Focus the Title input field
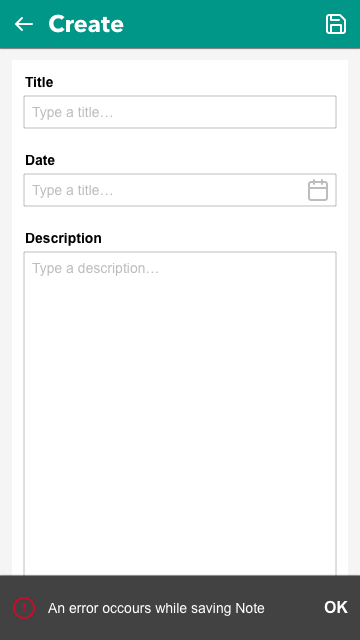 180,112
